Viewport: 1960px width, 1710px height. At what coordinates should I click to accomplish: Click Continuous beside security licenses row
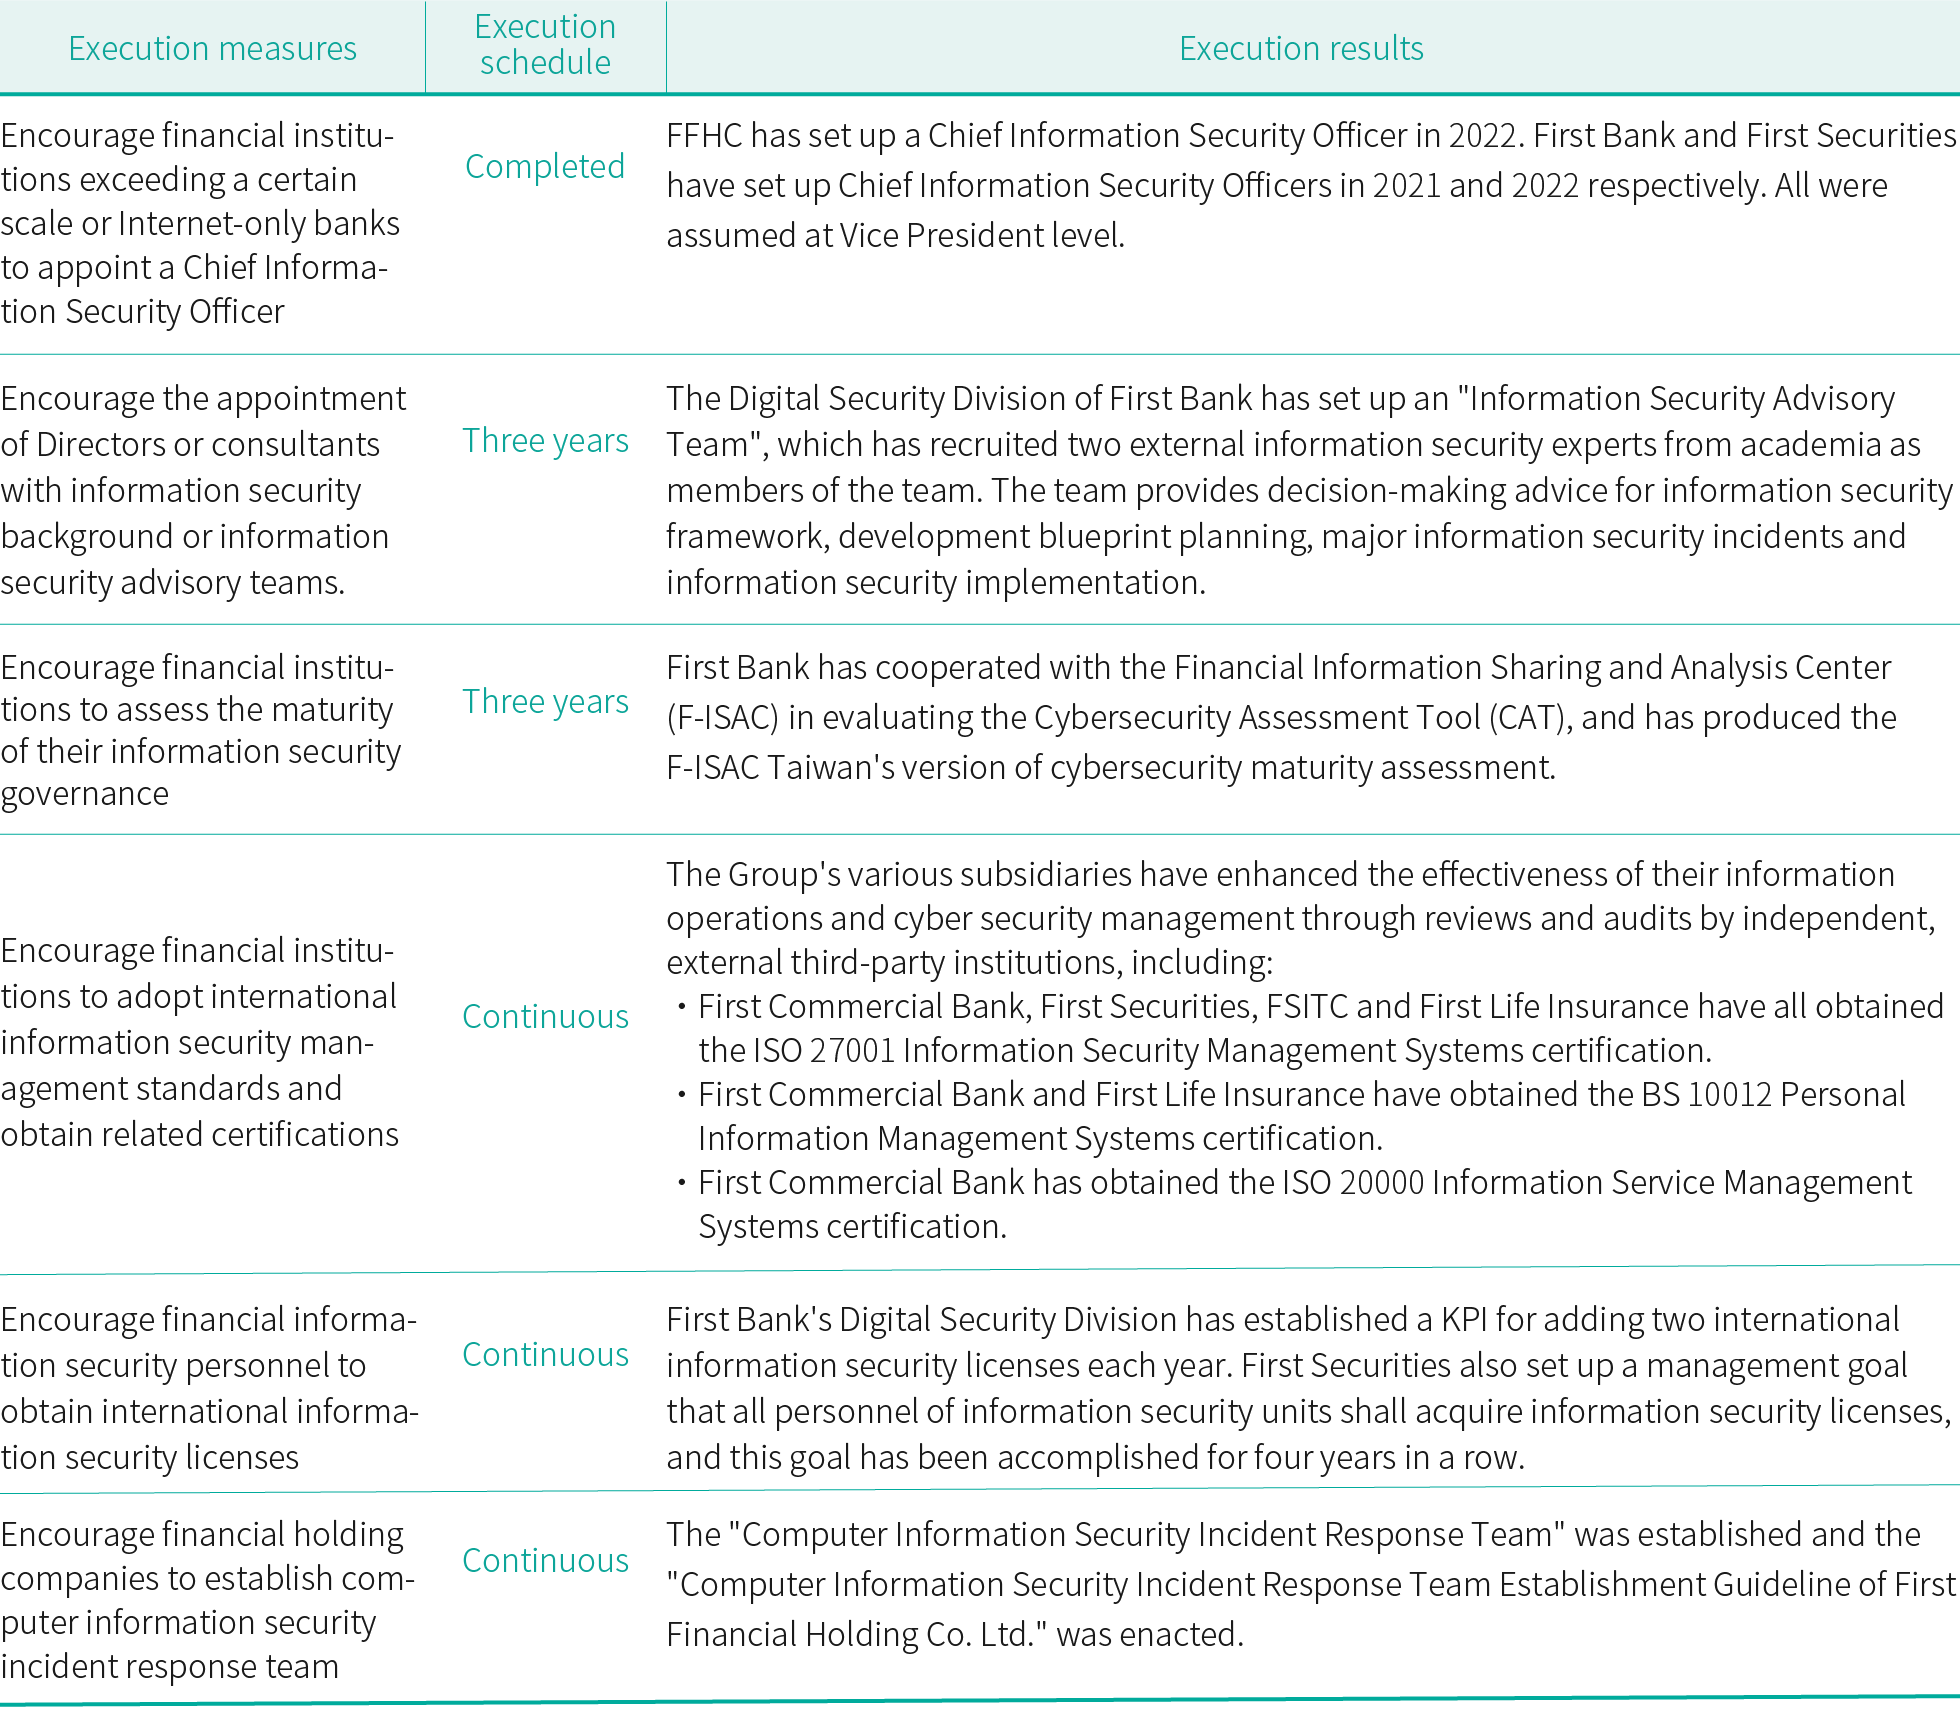tap(545, 1354)
